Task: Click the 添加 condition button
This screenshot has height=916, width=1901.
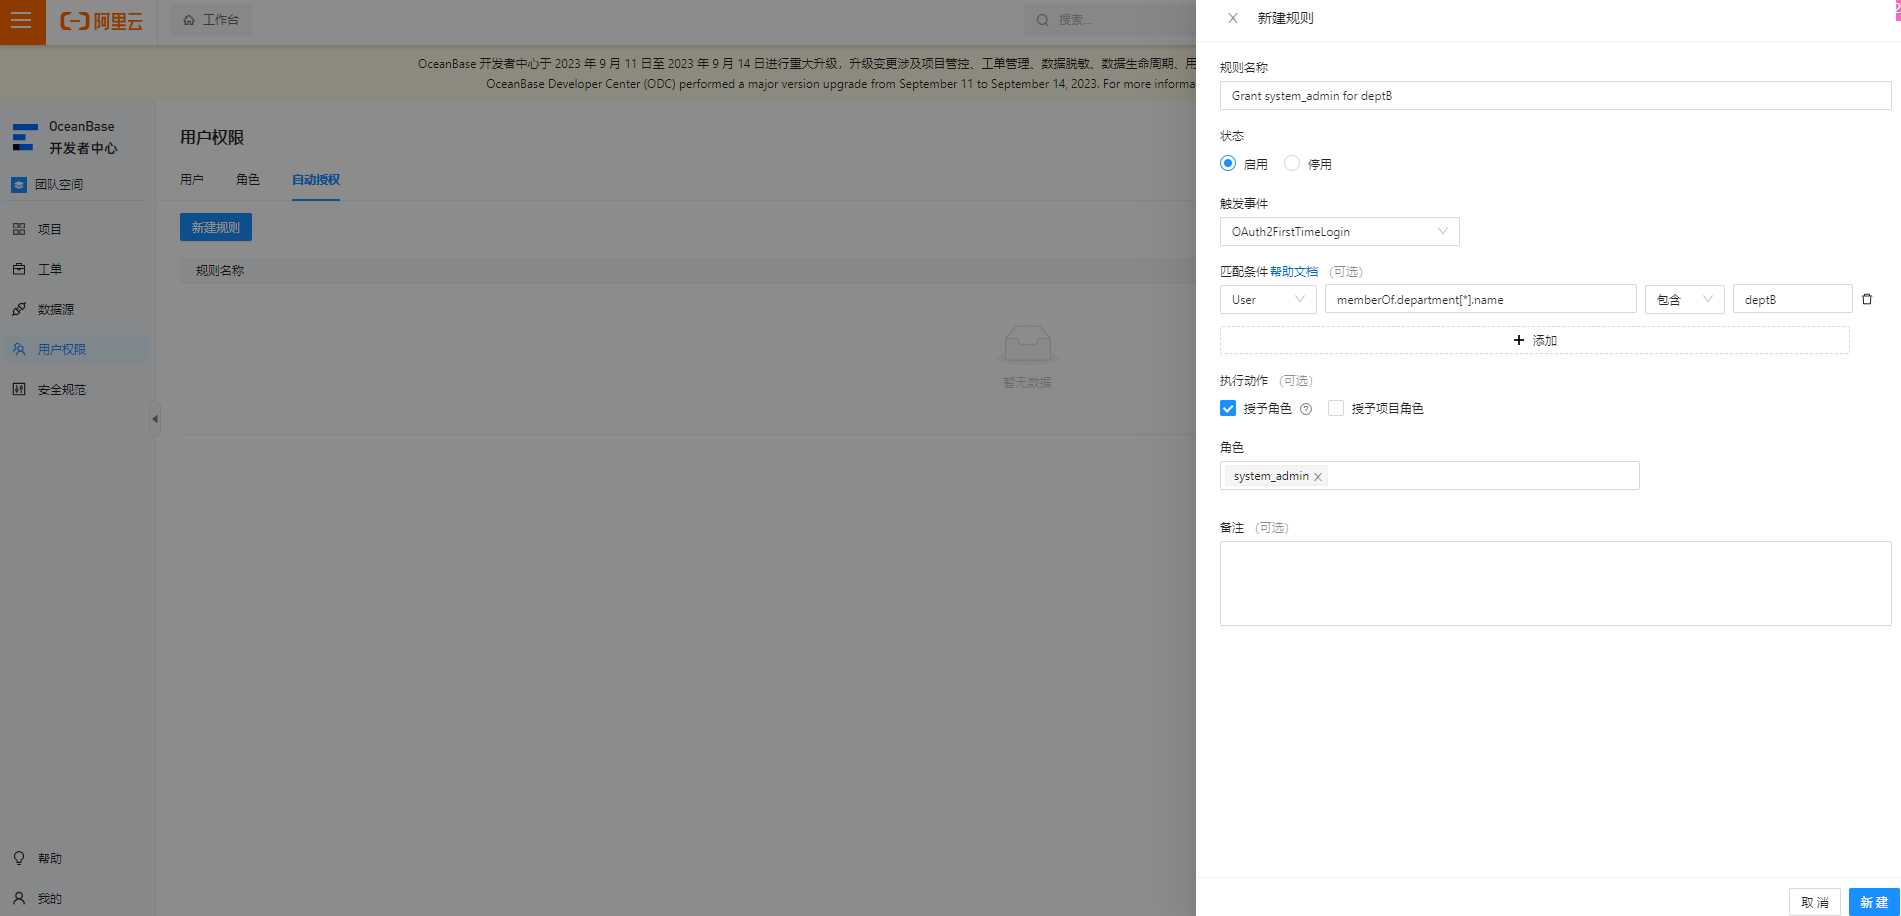Action: click(1535, 340)
